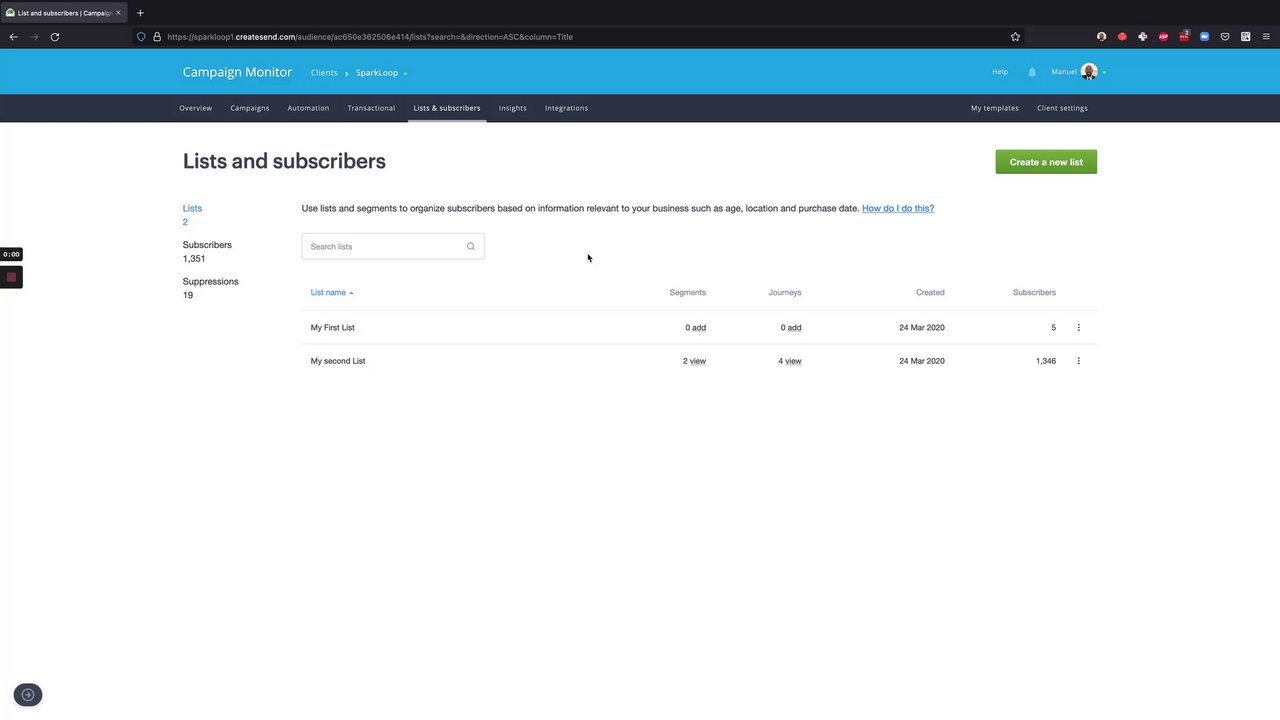Screen dimensions: 1280x720
Task: Open the notifications bell
Action: click(1032, 72)
